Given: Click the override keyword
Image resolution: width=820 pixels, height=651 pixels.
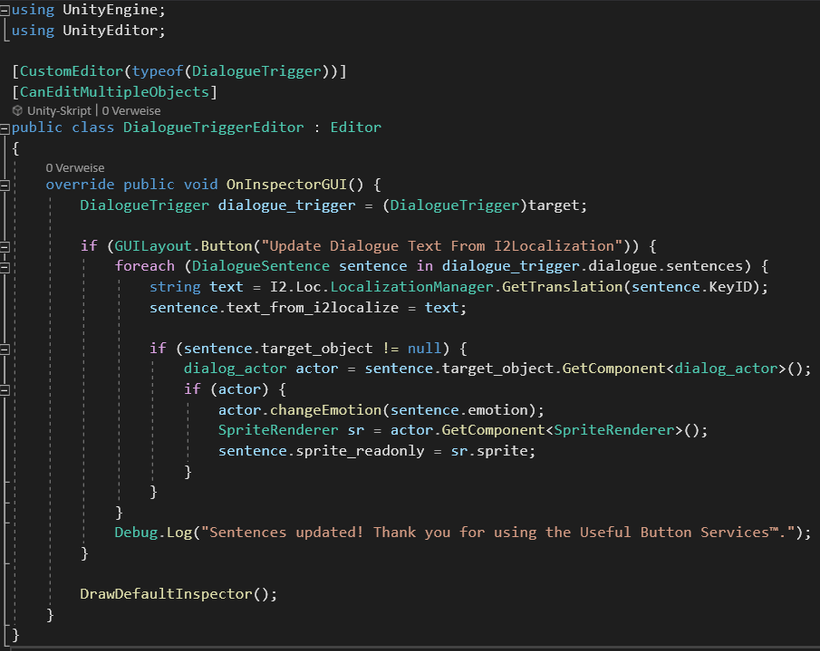Looking at the screenshot, I should [x=80, y=185].
